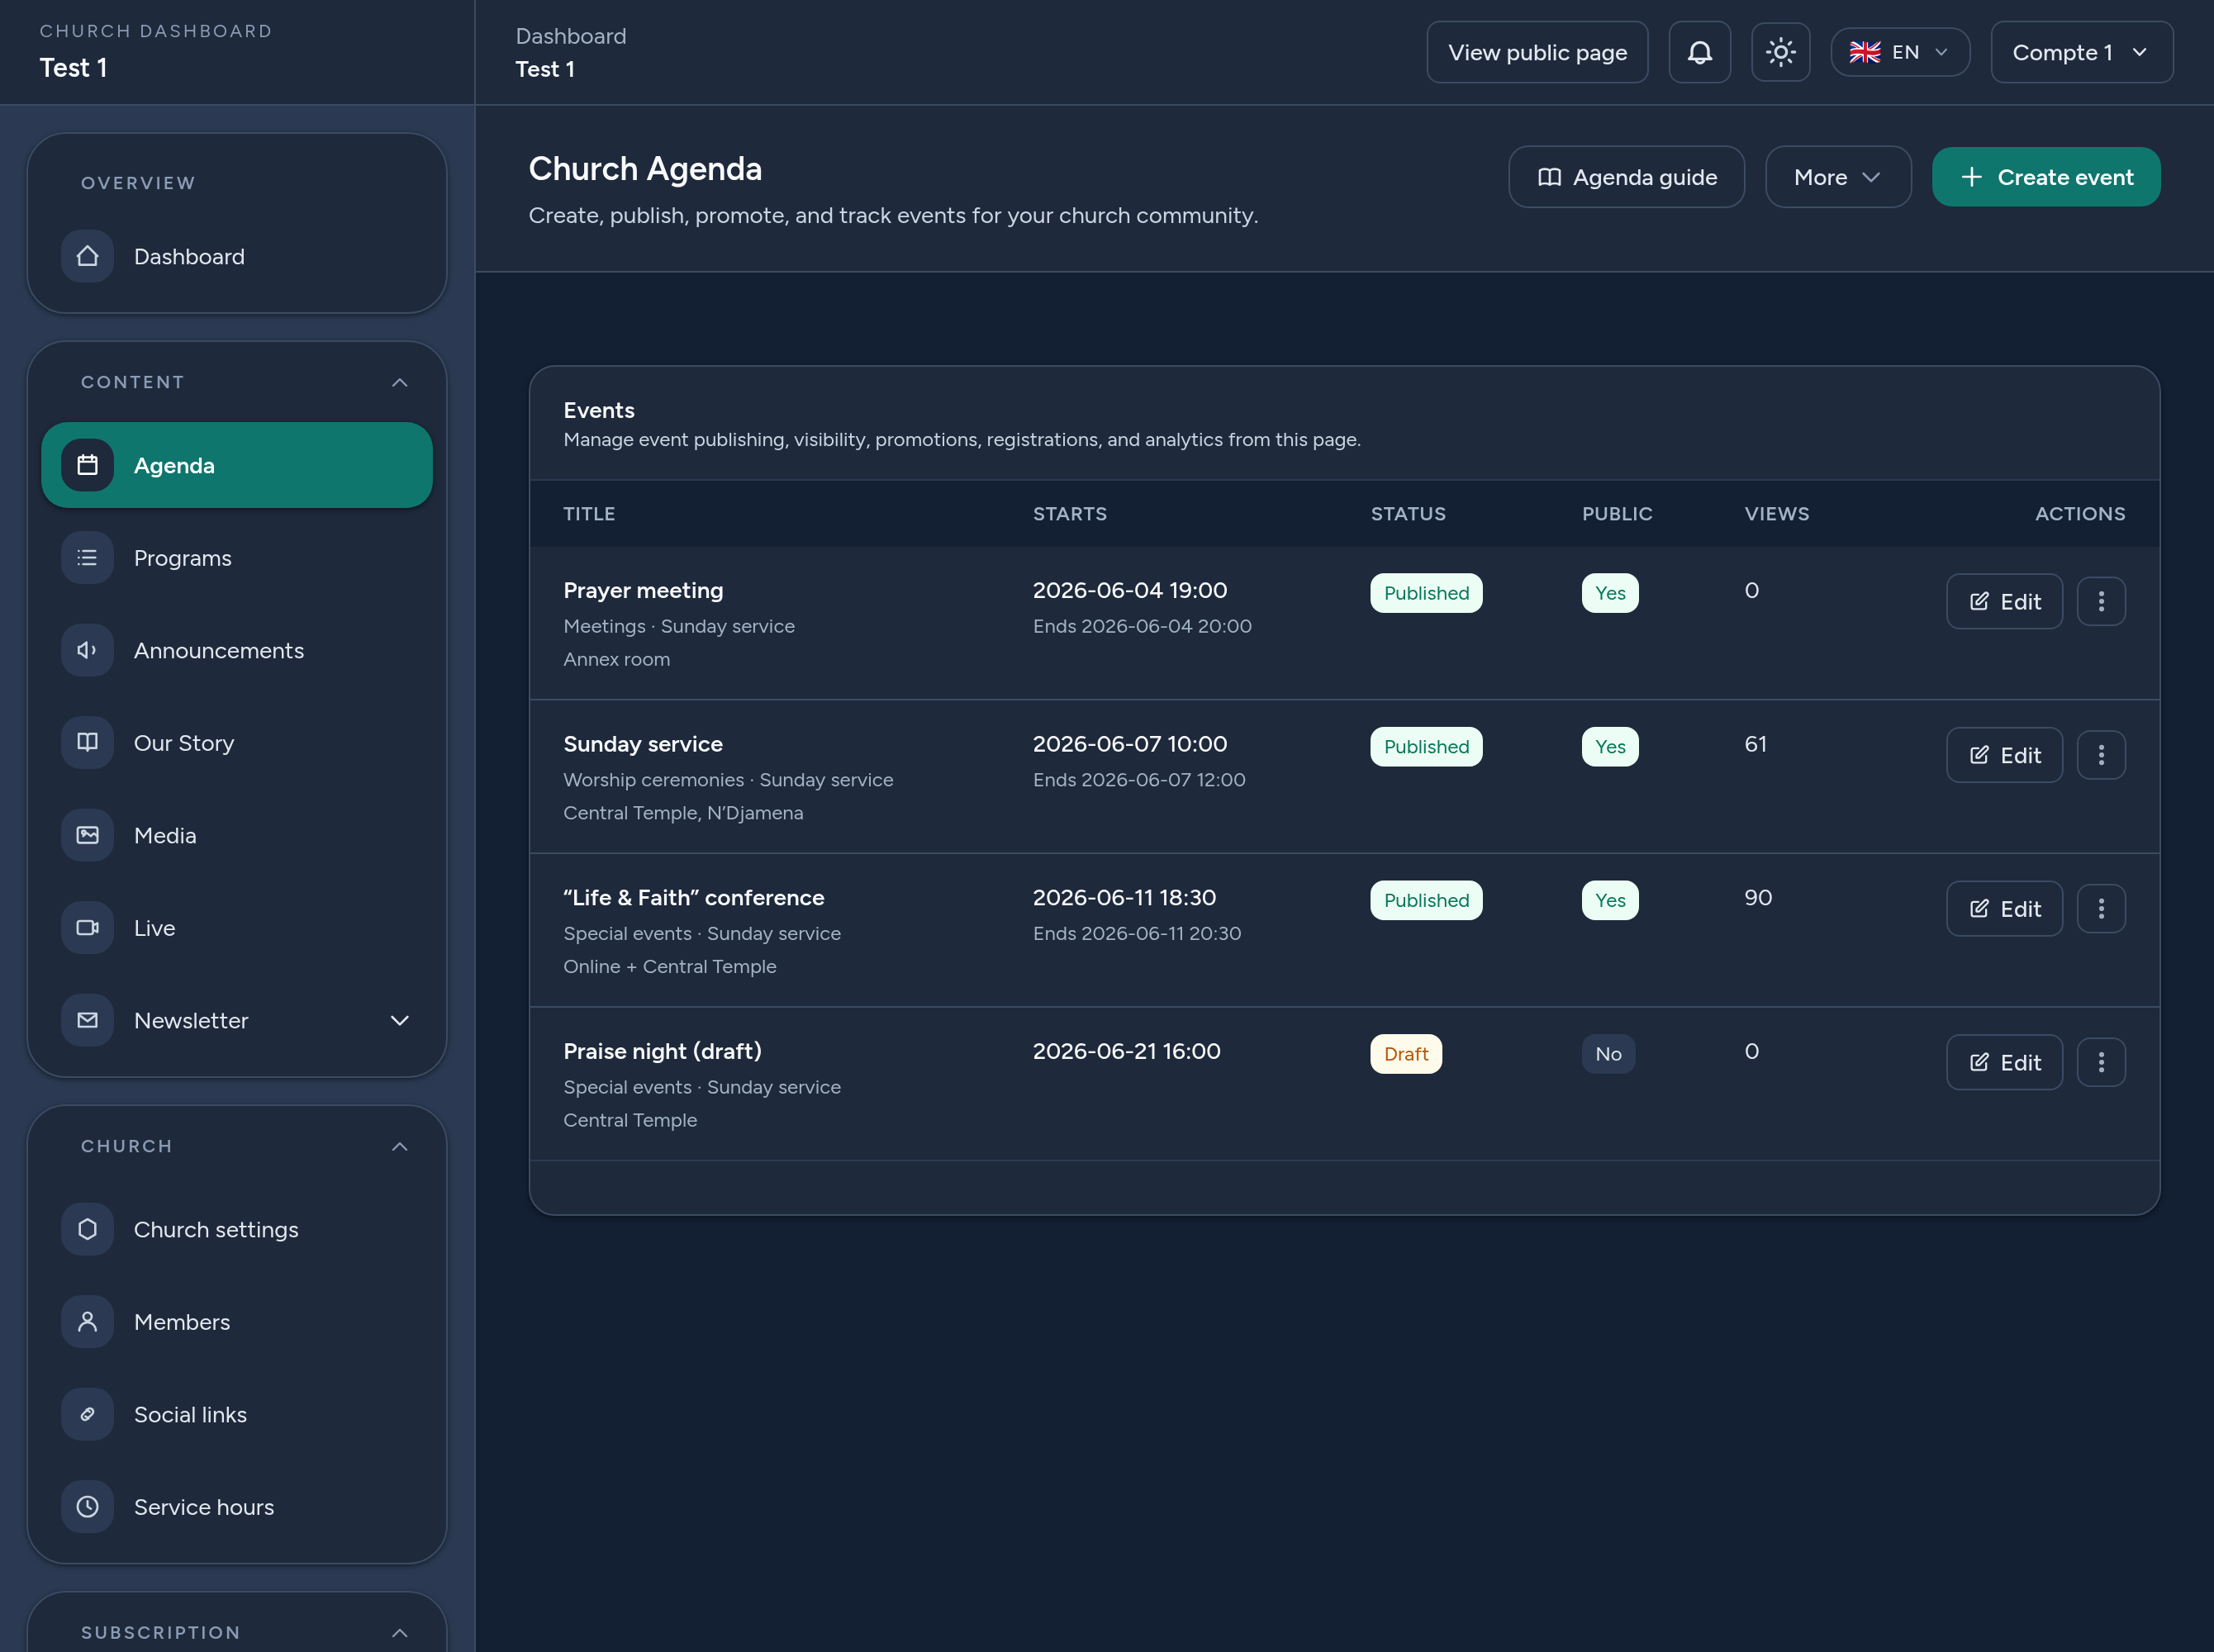This screenshot has width=2214, height=1652.
Task: Click views count 90
Action: (x=1758, y=897)
